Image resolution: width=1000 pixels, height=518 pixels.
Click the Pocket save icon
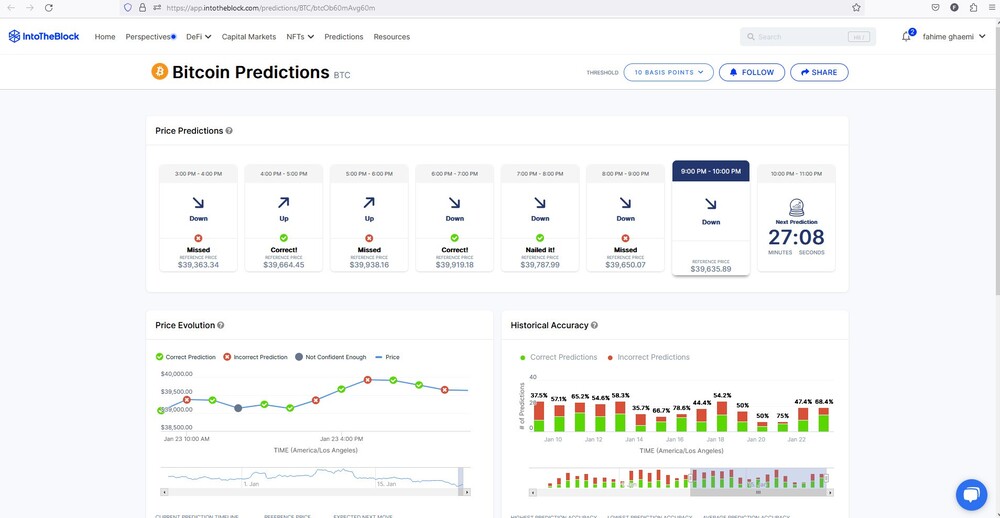936,8
